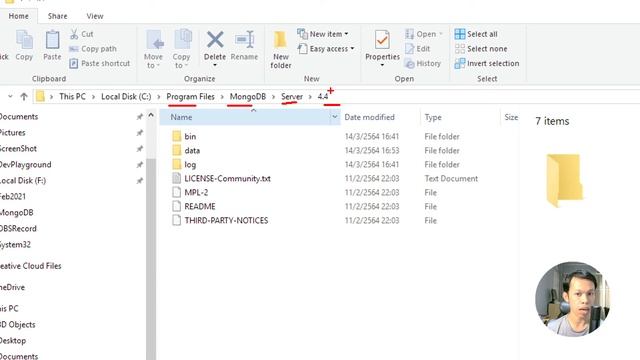Create a New folder
The image size is (640, 360).
point(280,49)
